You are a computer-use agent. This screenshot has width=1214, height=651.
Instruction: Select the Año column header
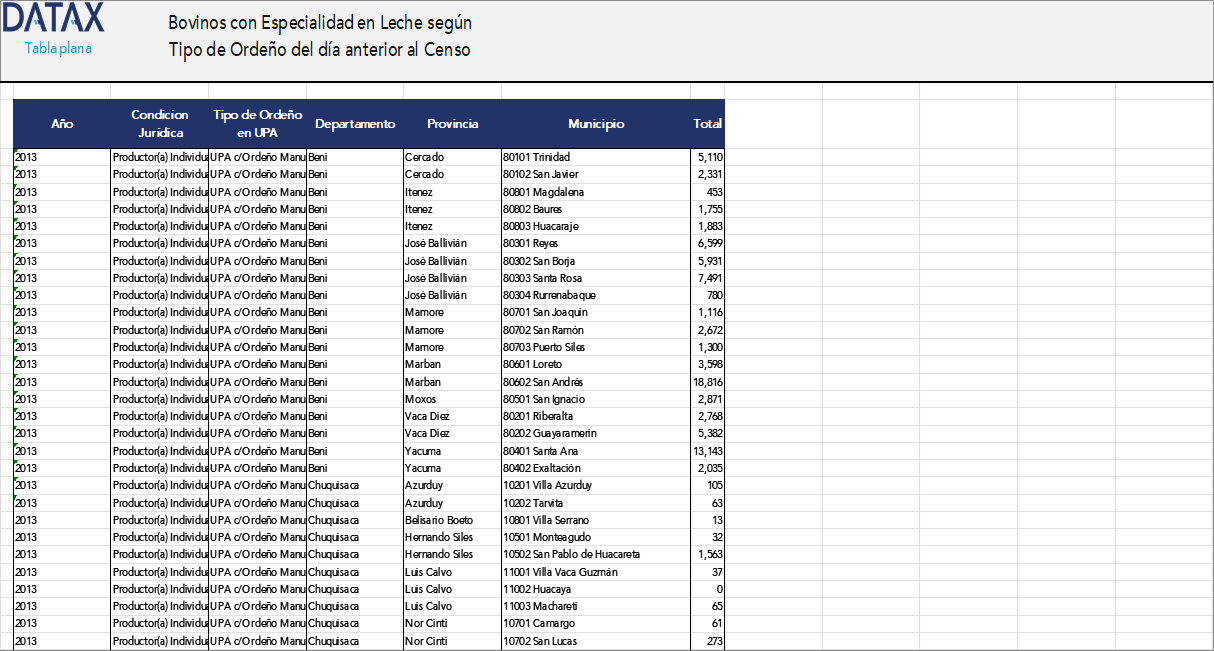pyautogui.click(x=62, y=124)
